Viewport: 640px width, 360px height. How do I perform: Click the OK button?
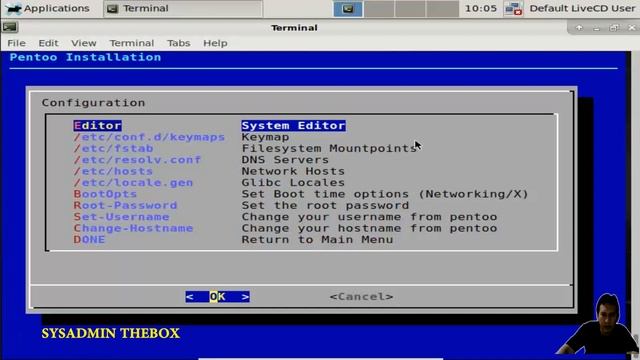click(218, 297)
